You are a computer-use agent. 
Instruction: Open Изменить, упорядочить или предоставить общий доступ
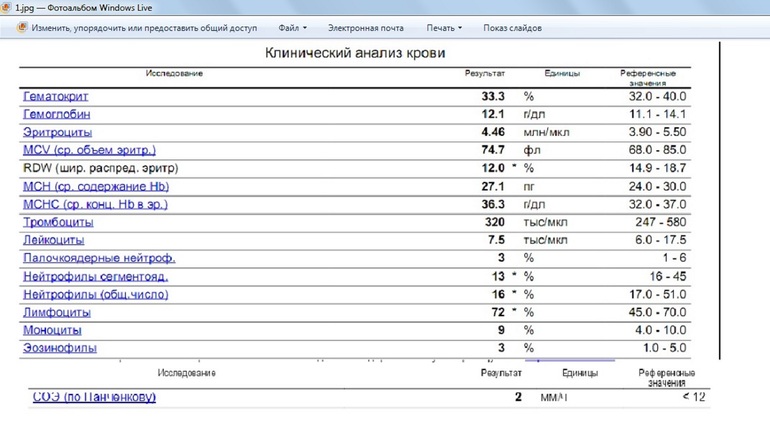(x=143, y=28)
